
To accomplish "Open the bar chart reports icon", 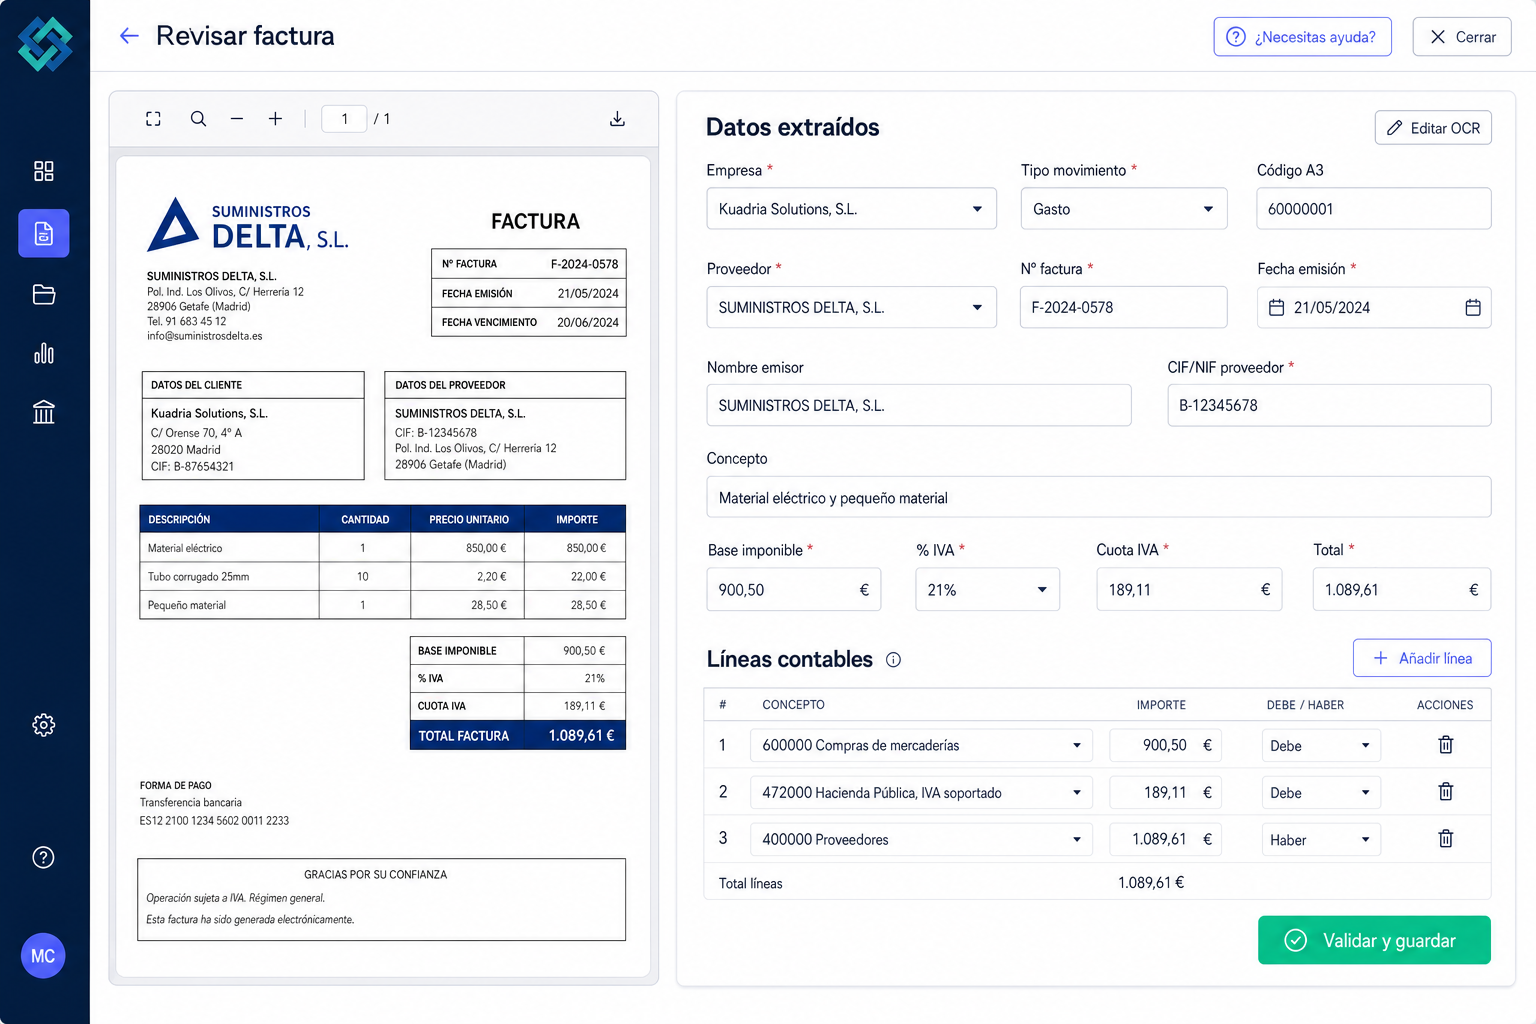I will tap(44, 353).
